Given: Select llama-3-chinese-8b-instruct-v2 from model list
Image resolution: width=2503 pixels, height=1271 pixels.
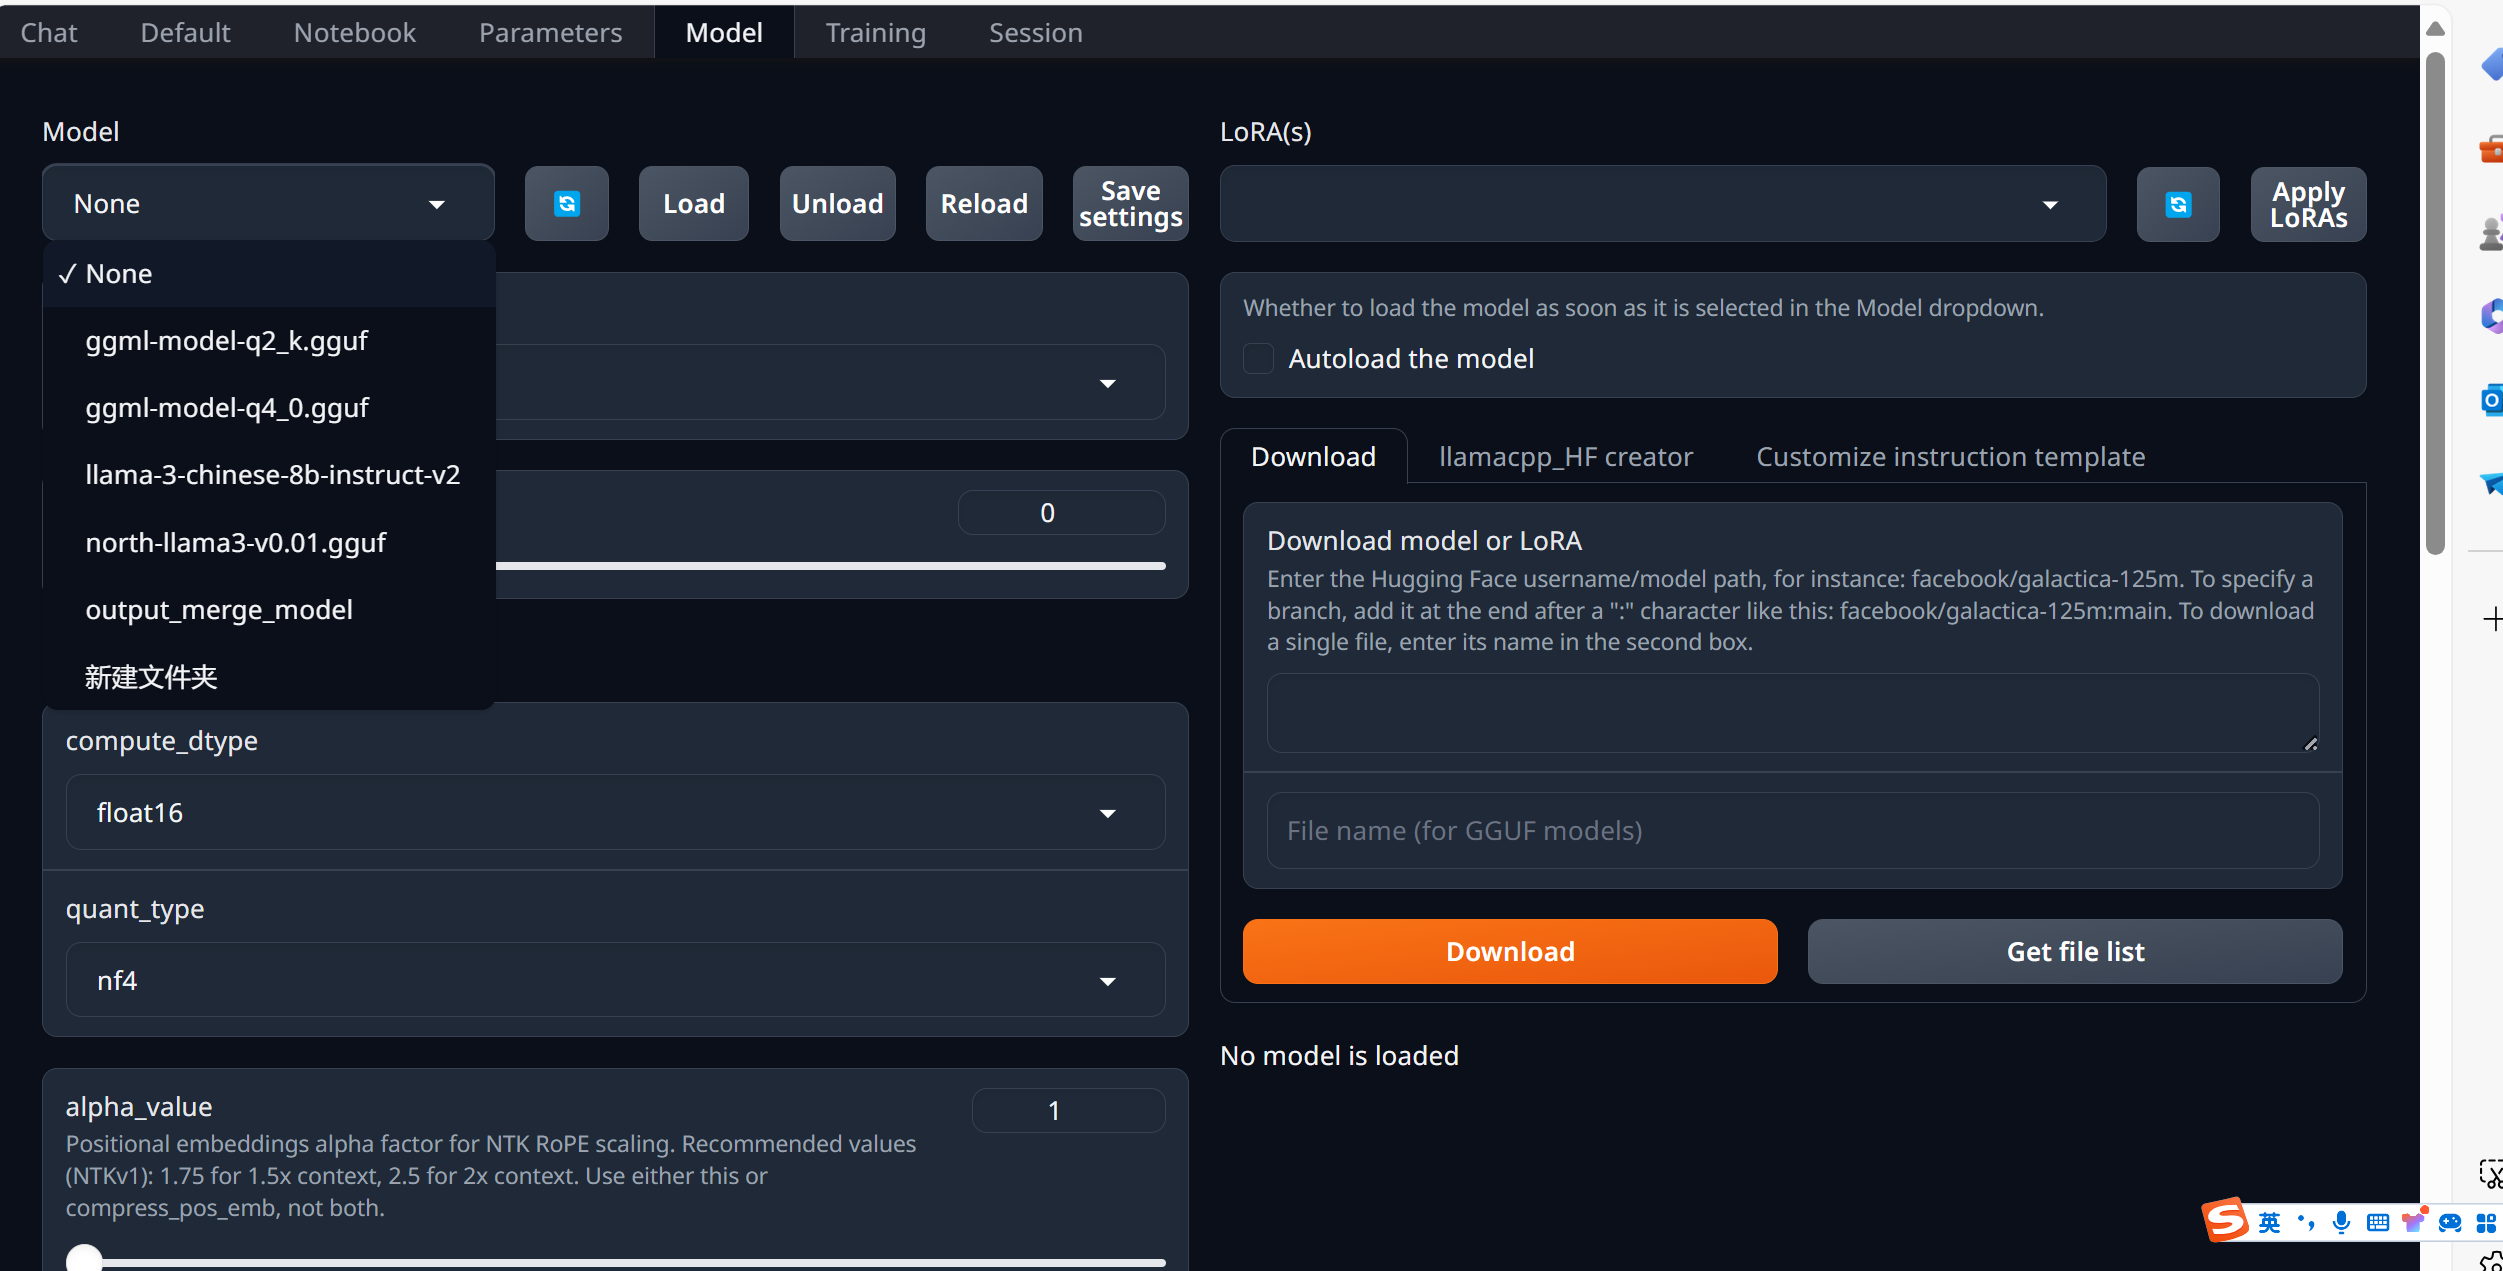Looking at the screenshot, I should [272, 475].
